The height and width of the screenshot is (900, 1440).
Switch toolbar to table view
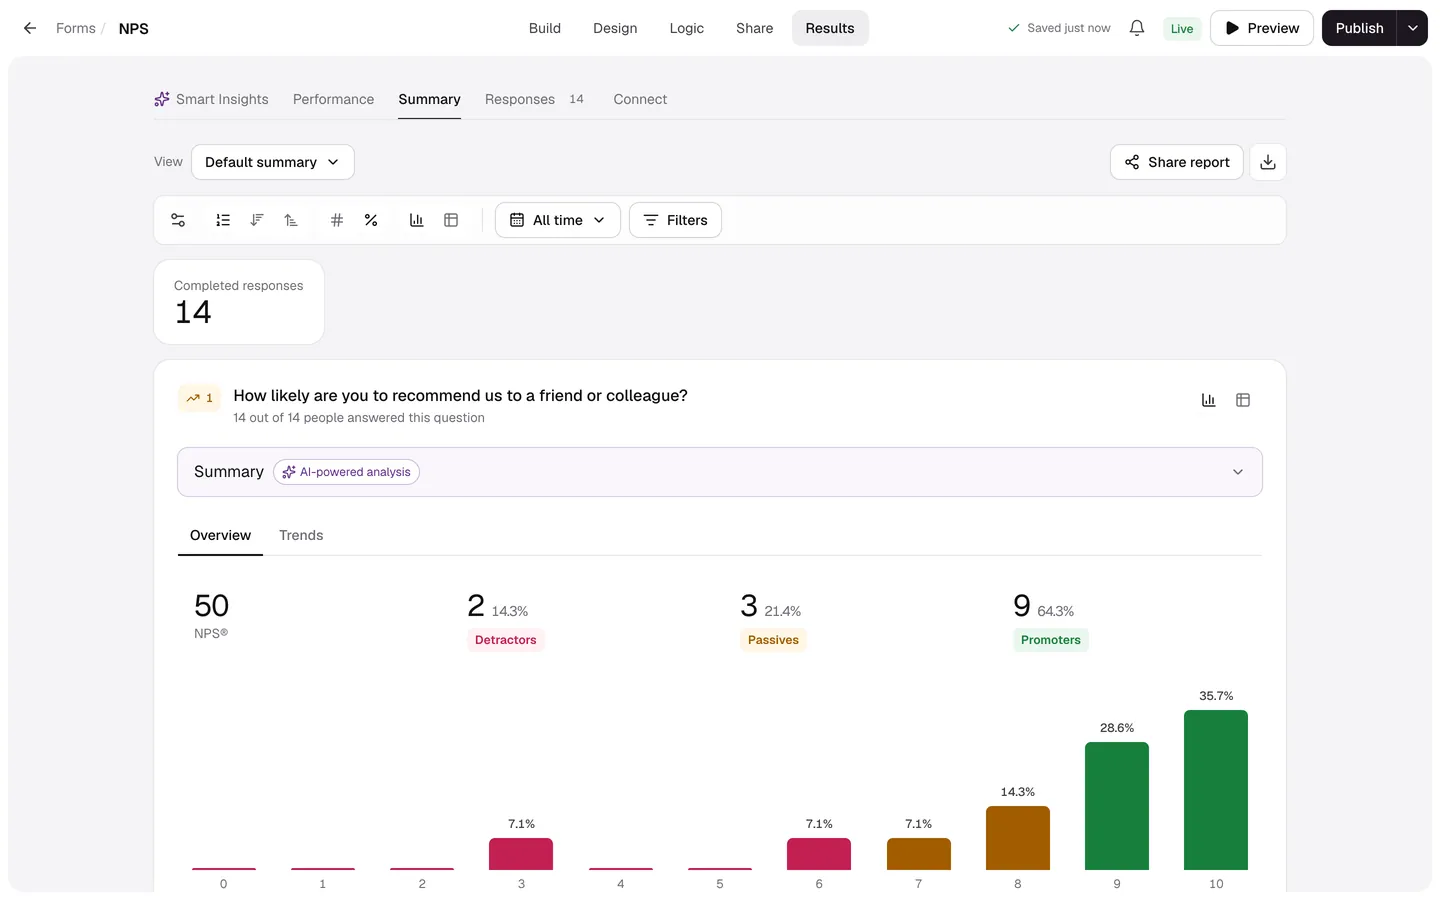pos(451,220)
